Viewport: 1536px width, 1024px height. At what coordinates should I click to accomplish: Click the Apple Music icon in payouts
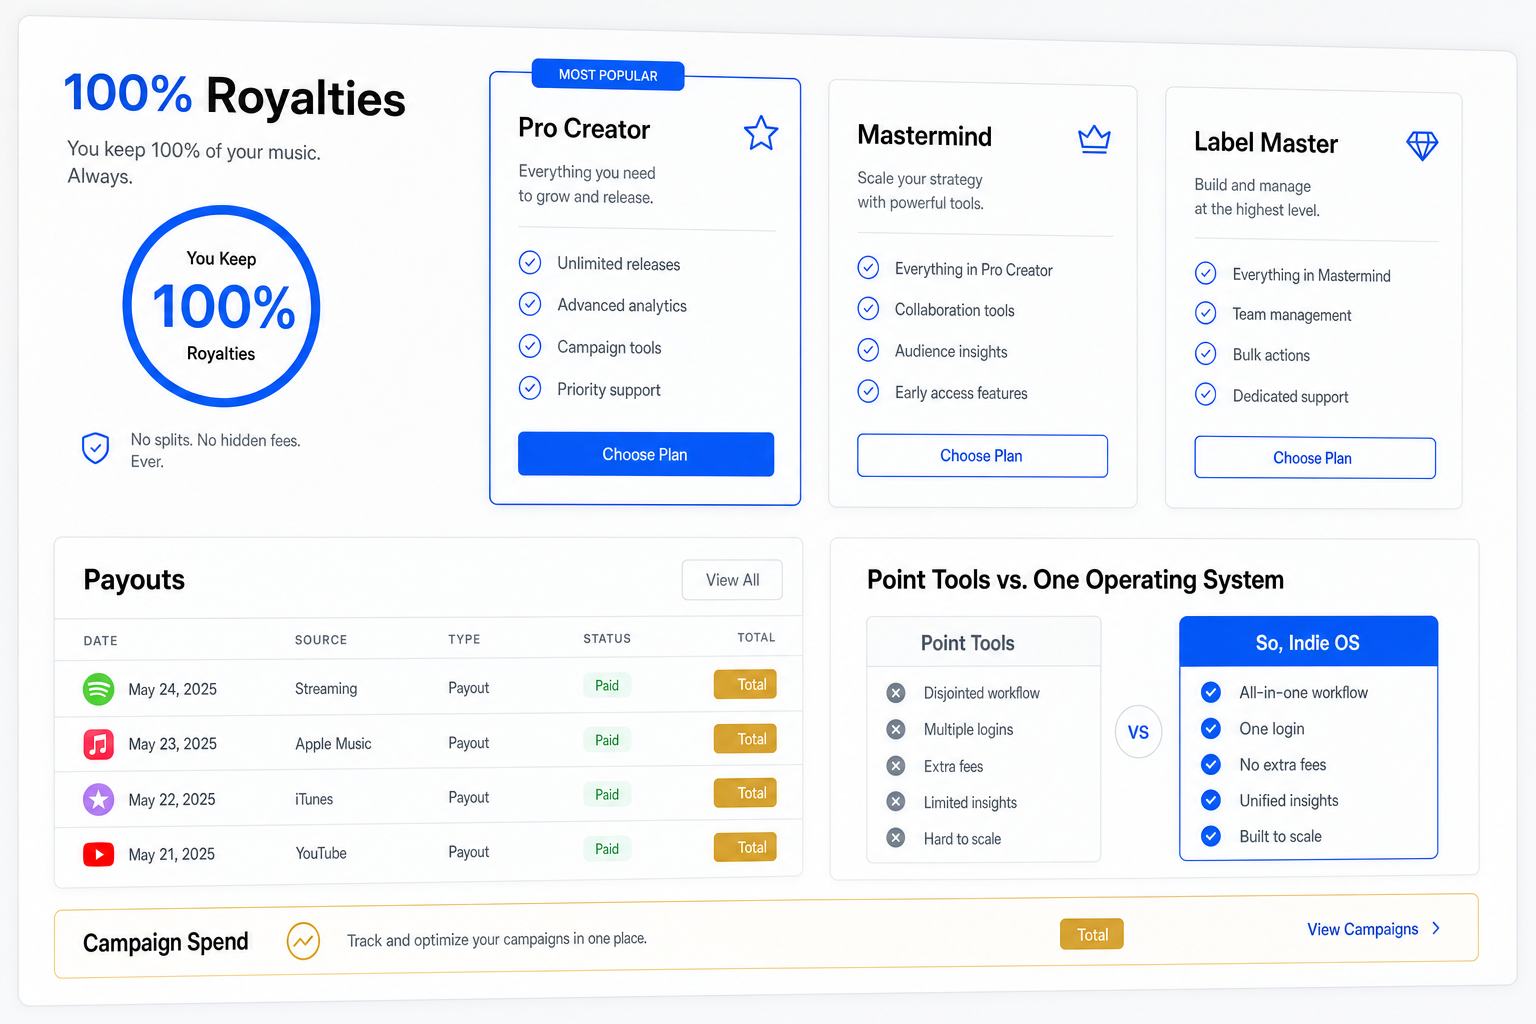pos(98,744)
